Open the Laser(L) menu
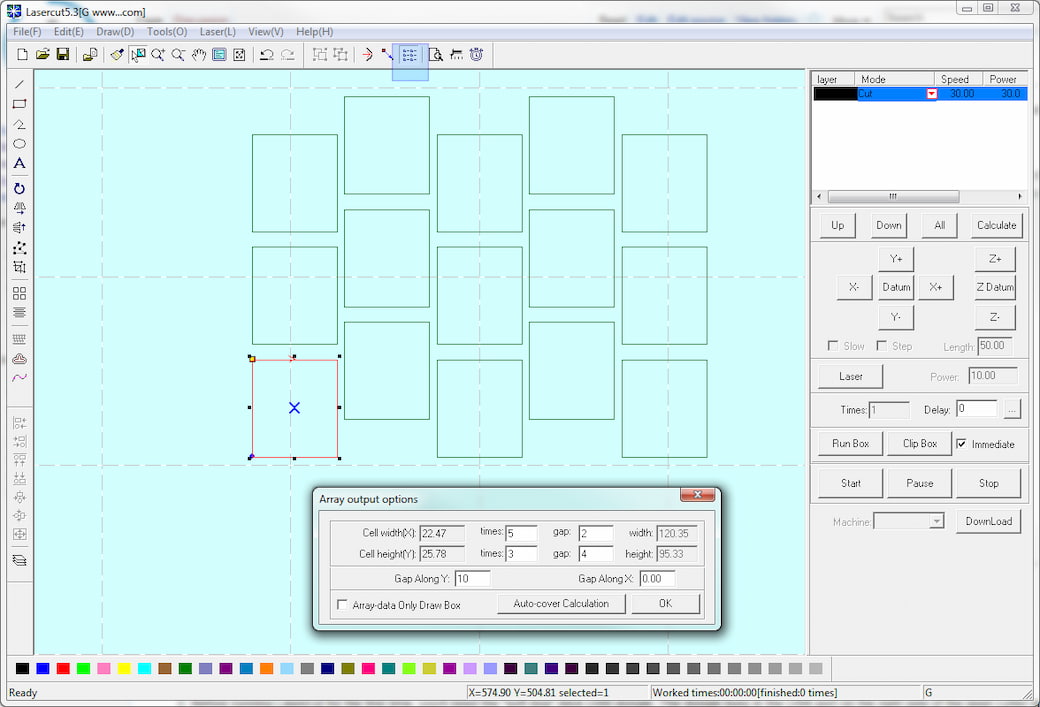The image size is (1040, 707). point(217,32)
